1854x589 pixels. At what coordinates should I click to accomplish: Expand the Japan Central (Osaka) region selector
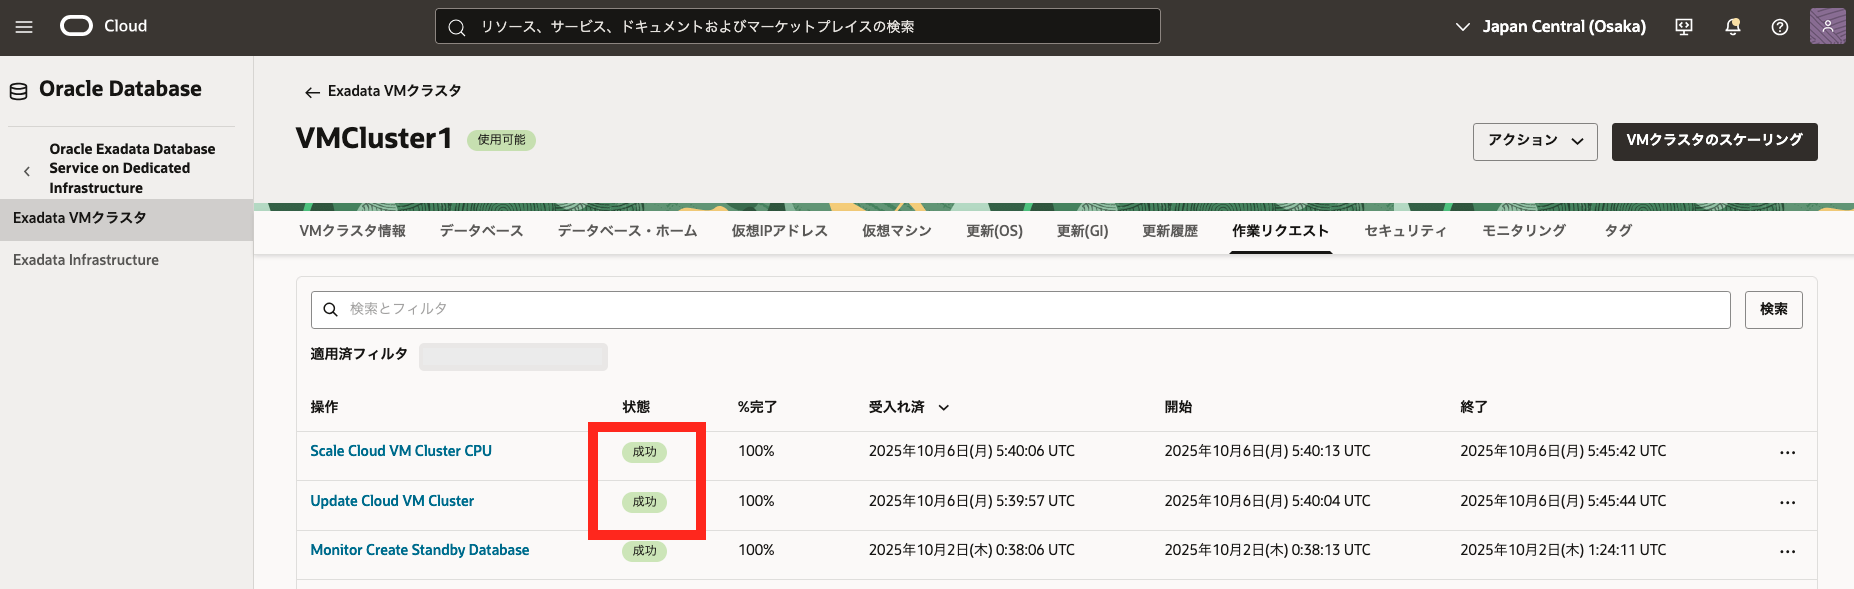1550,27
